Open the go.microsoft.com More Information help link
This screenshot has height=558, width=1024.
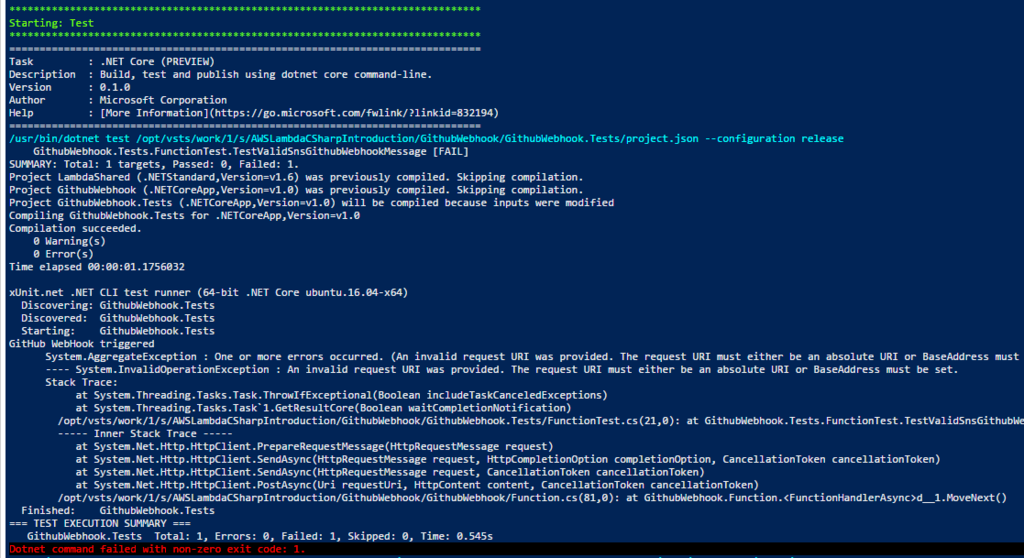point(299,113)
